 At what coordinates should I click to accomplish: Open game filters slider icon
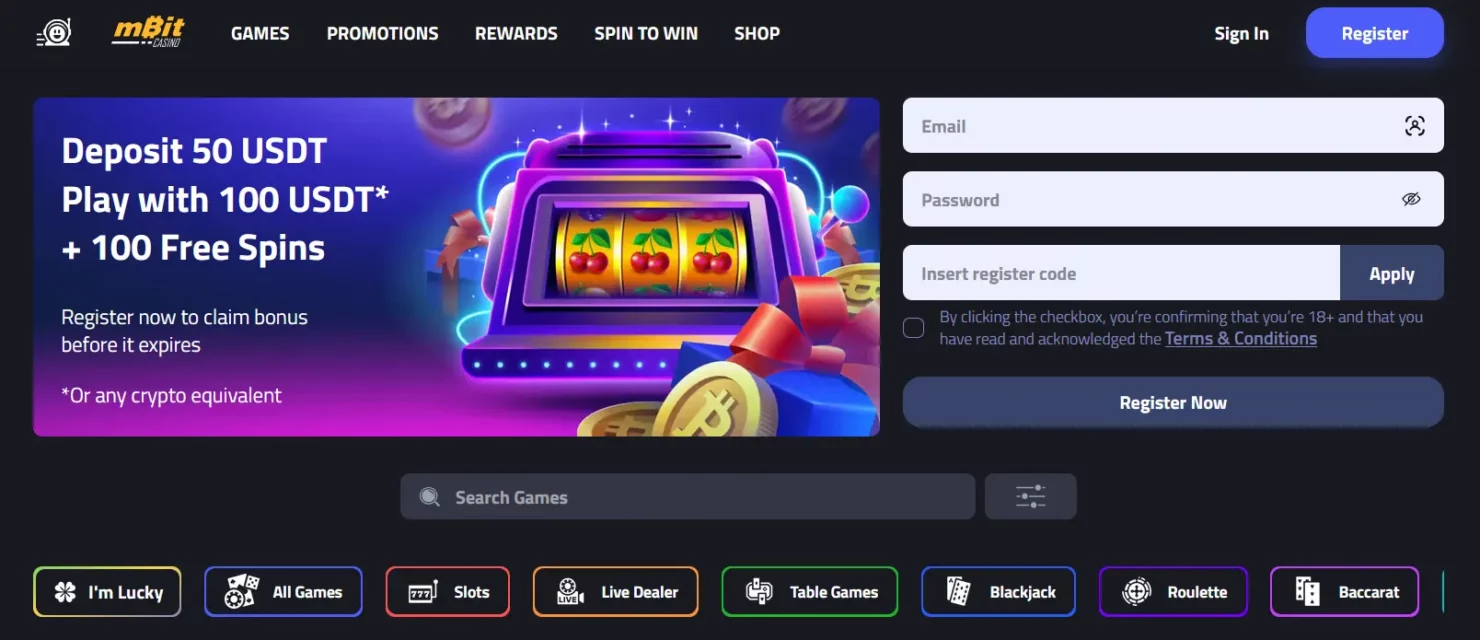pos(1030,496)
